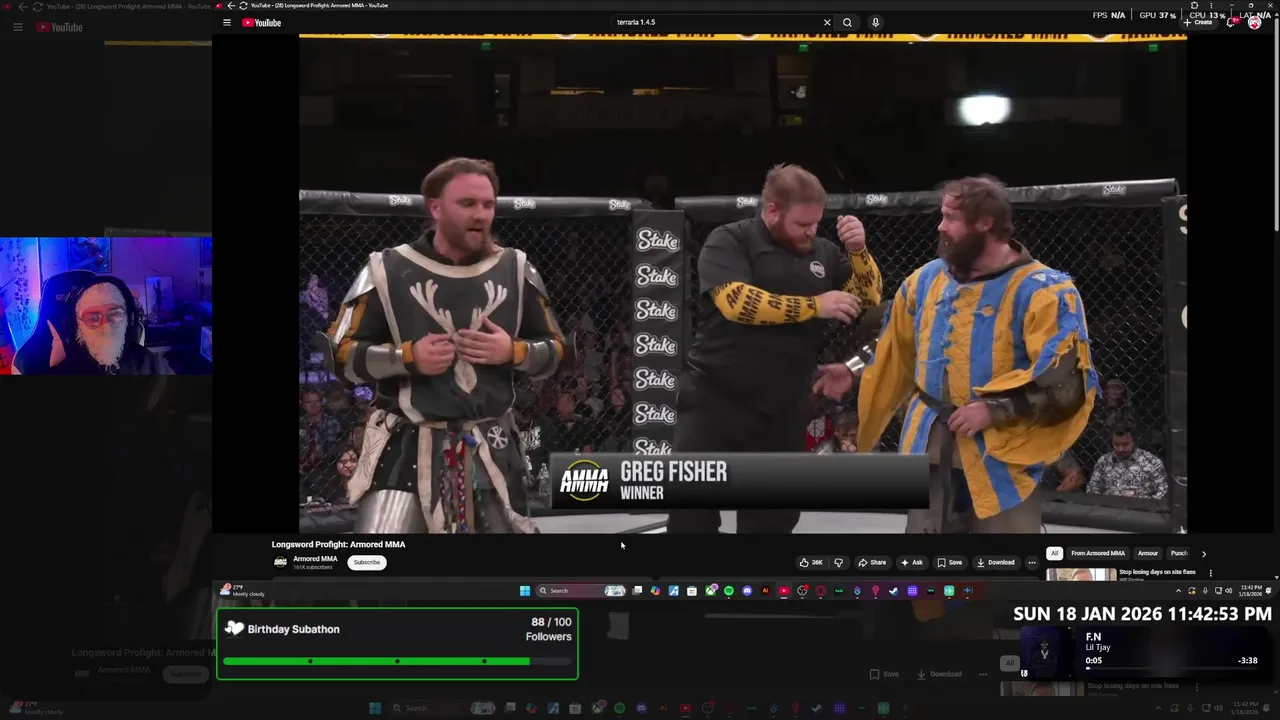Open the YouTube guide hamburger menu

227,22
